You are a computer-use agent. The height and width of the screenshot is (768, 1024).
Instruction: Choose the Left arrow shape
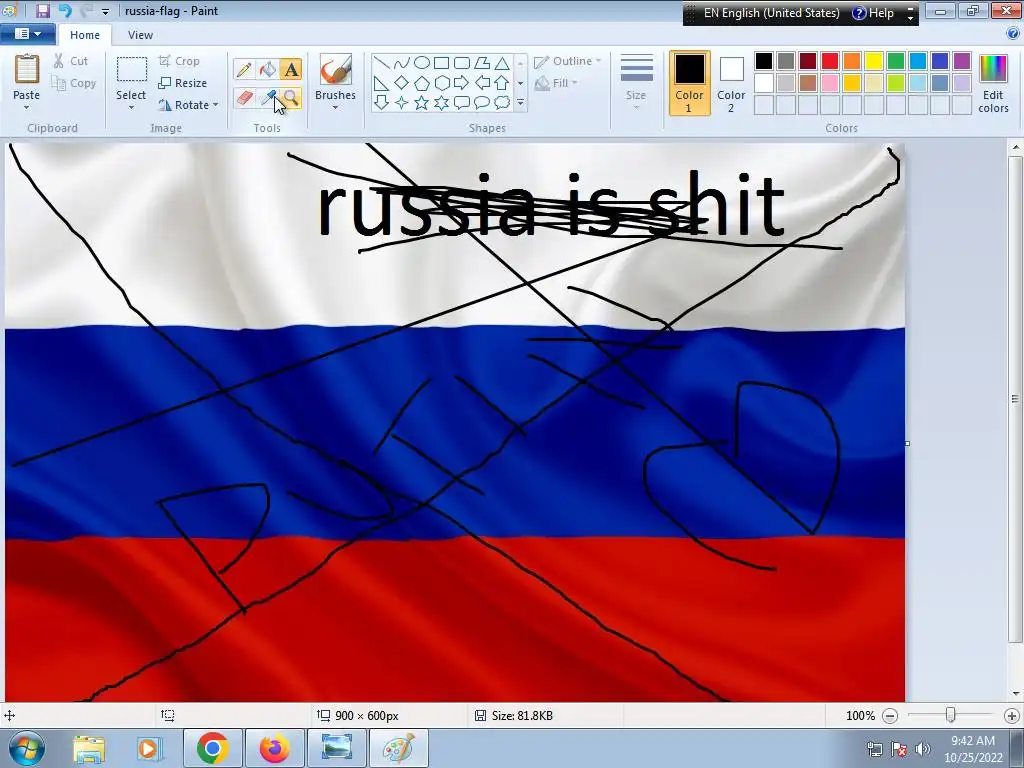coord(482,83)
